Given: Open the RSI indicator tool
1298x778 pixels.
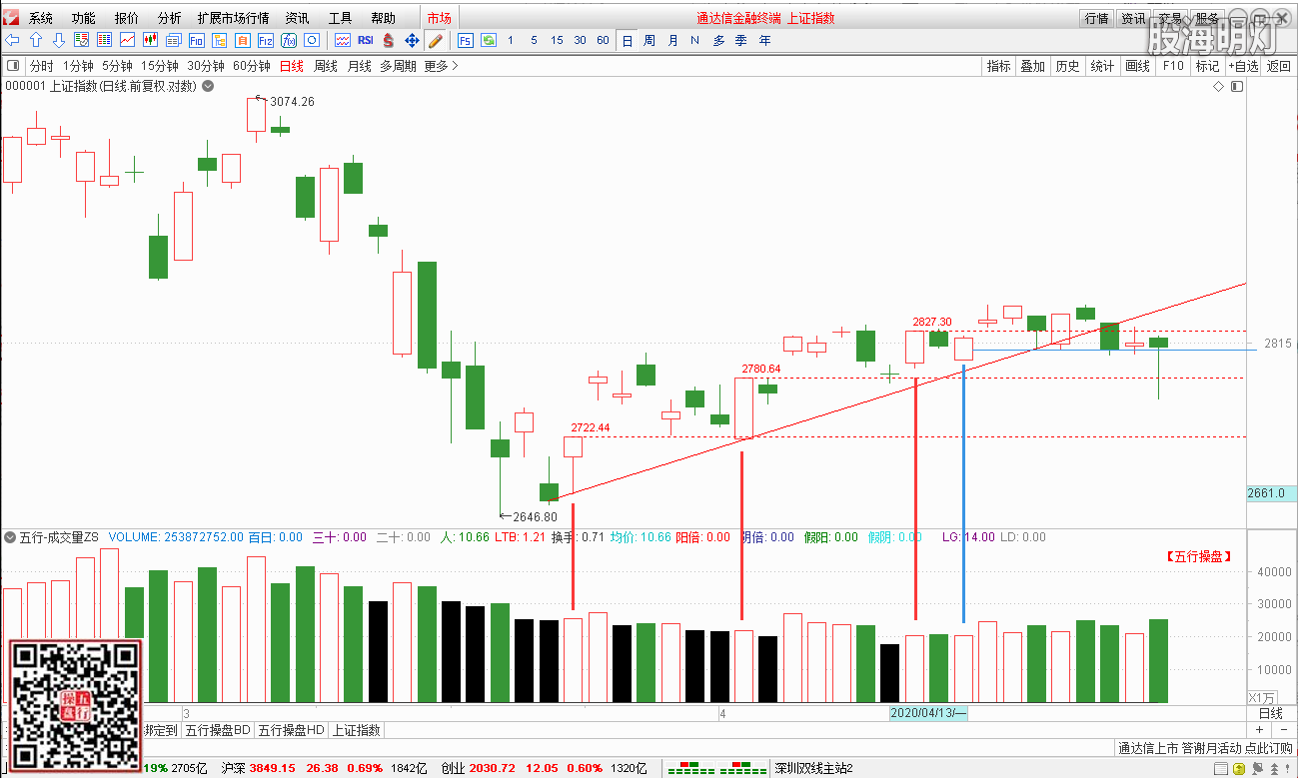Looking at the screenshot, I should 365,41.
